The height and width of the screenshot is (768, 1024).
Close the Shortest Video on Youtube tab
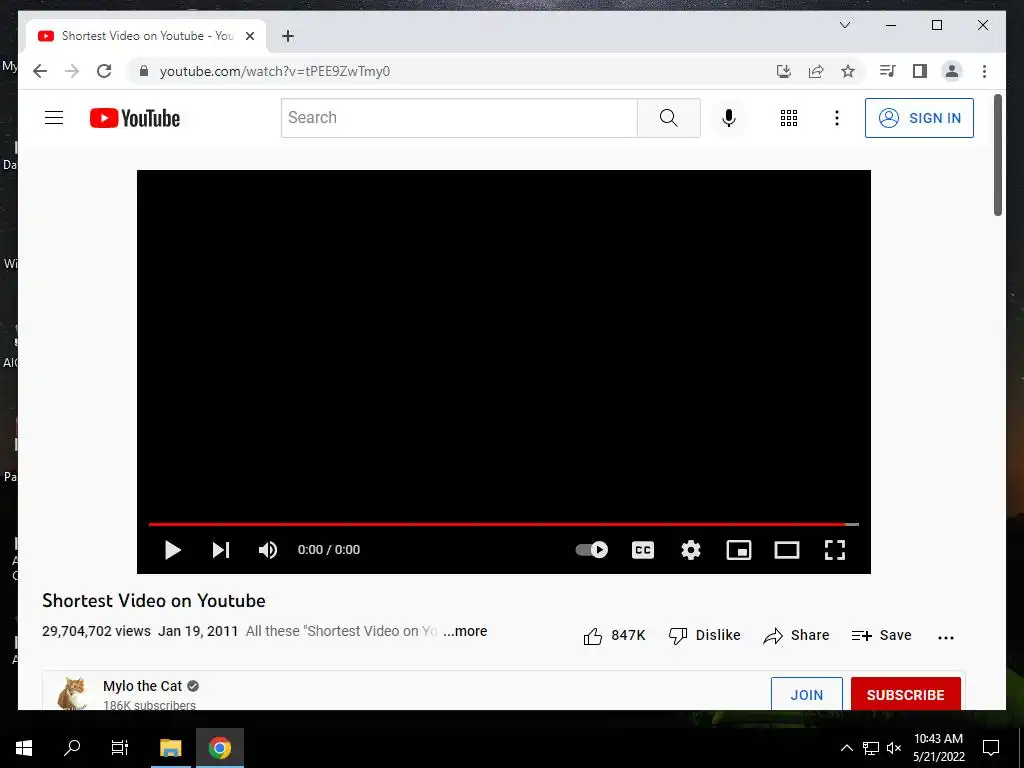point(249,36)
